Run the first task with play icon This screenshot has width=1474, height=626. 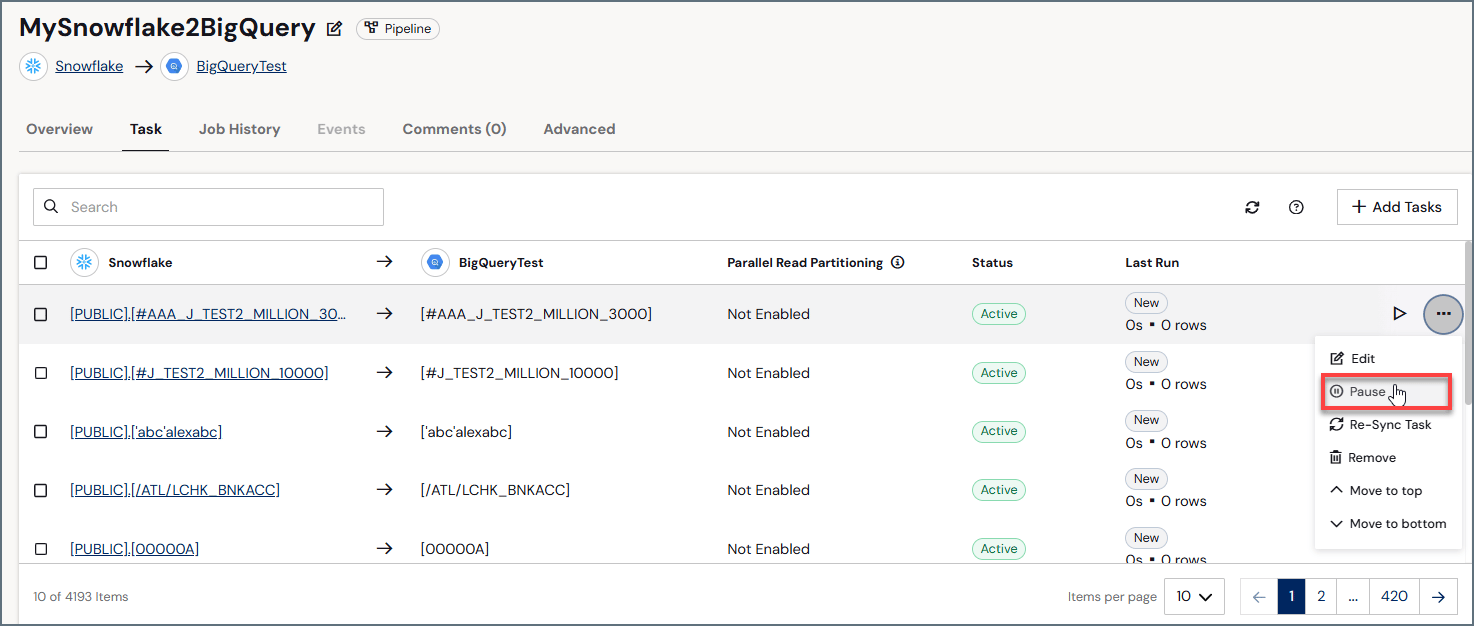[1399, 314]
